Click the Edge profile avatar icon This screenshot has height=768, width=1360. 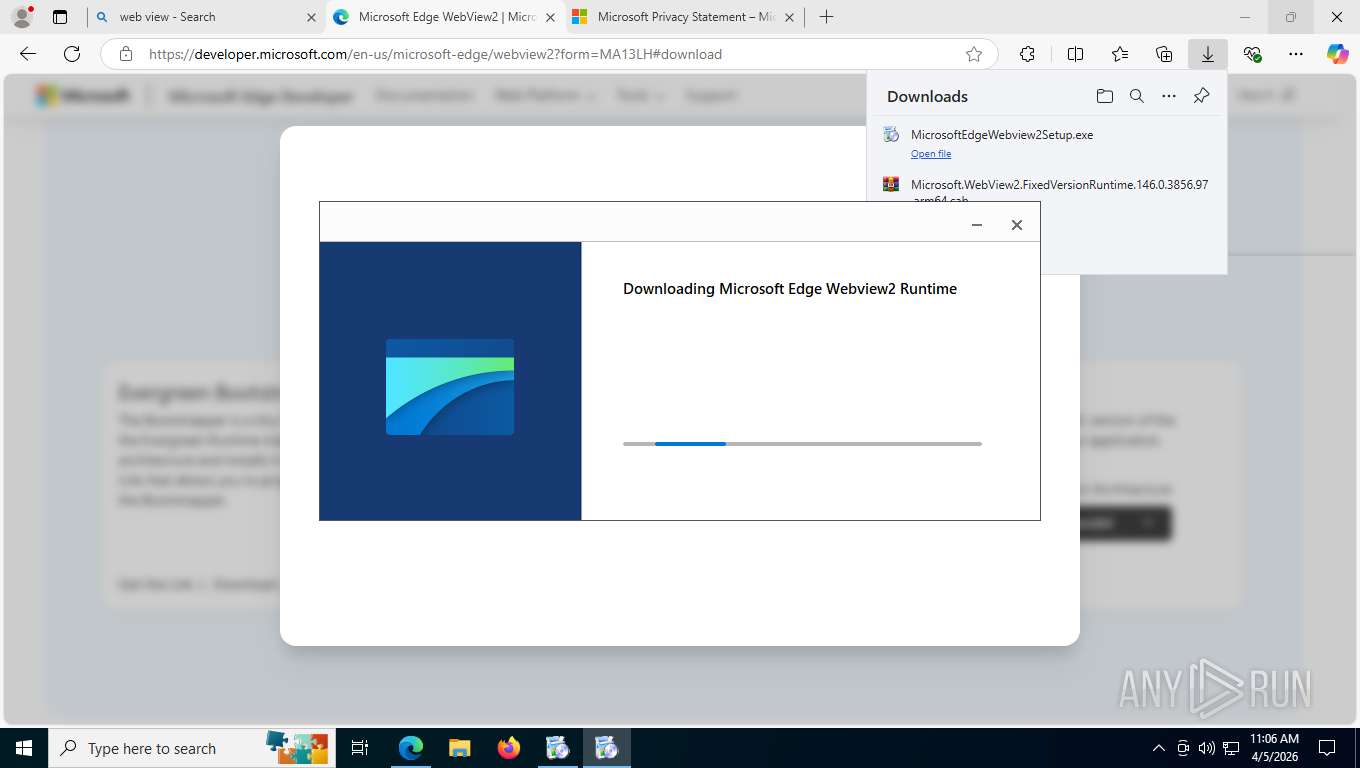pyautogui.click(x=22, y=17)
